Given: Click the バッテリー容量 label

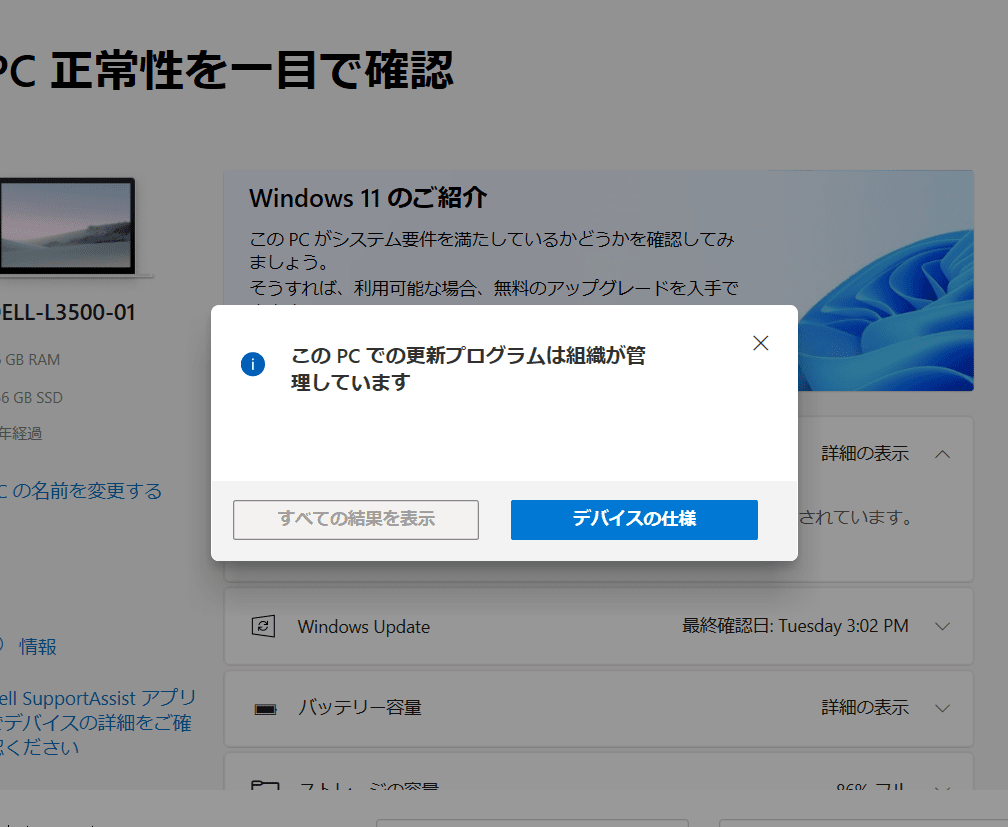Looking at the screenshot, I should (x=359, y=708).
